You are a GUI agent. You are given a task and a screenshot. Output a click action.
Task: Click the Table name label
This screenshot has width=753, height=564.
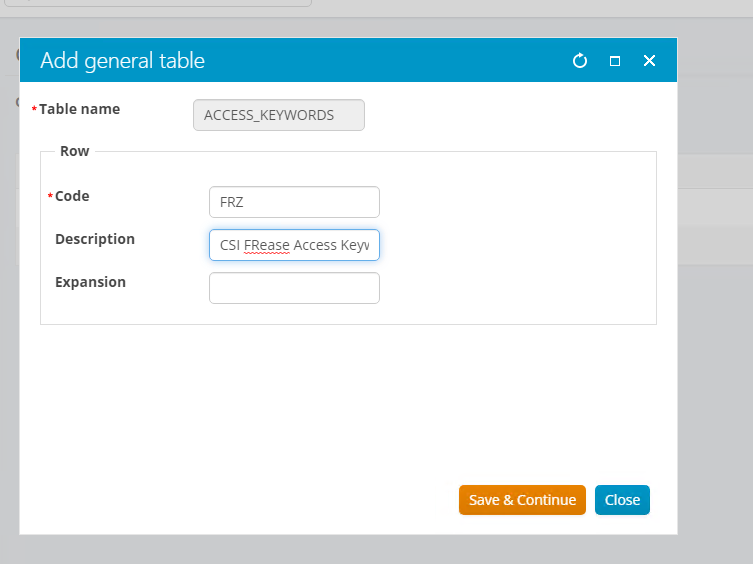79,109
